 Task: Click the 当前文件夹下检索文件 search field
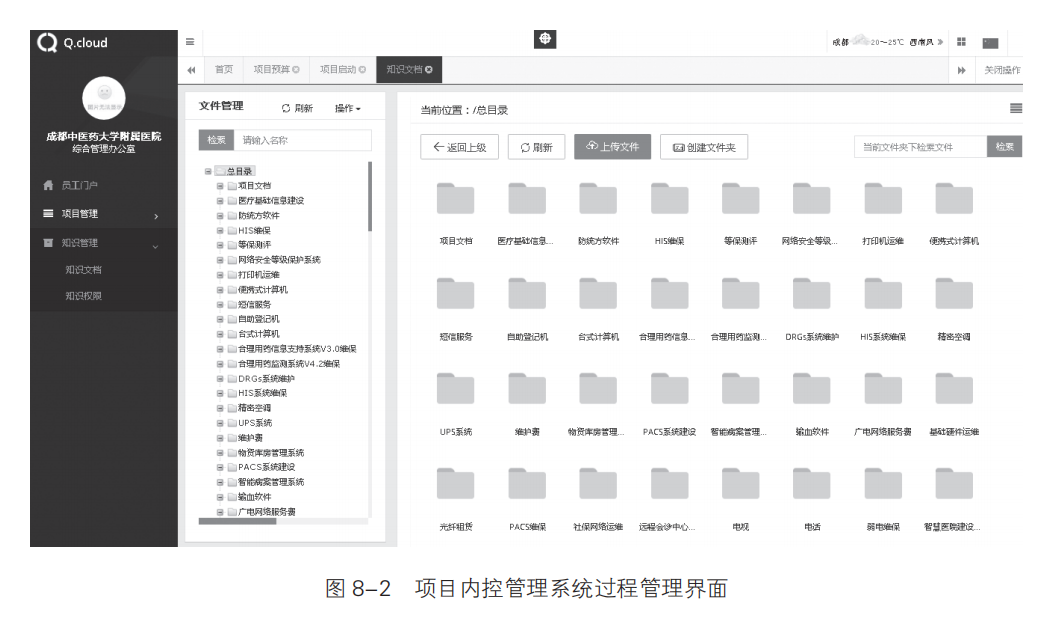click(920, 147)
